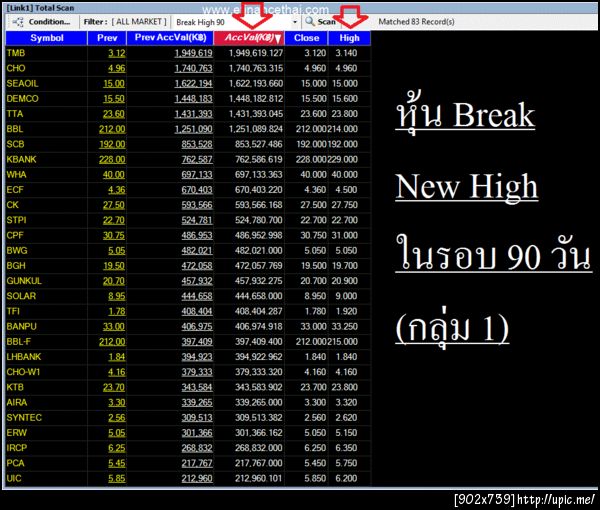The height and width of the screenshot is (510, 600).
Task: Click Prev AccVal 1,740,763 for CHO
Action: point(193,68)
